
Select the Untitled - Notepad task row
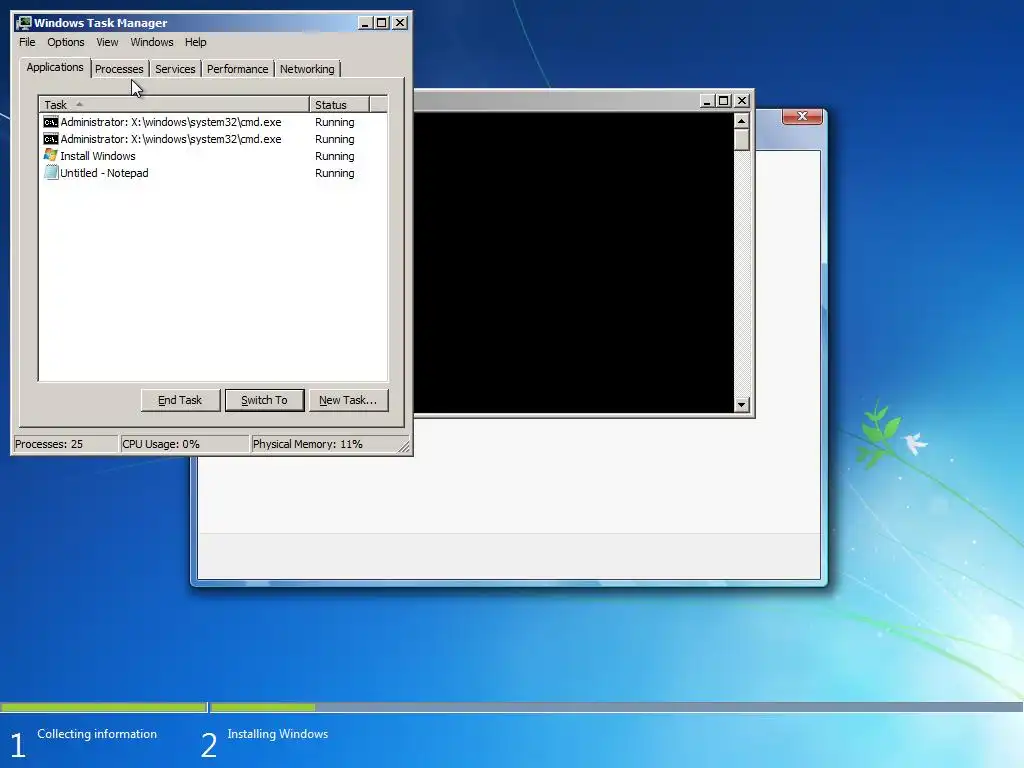tap(213, 173)
